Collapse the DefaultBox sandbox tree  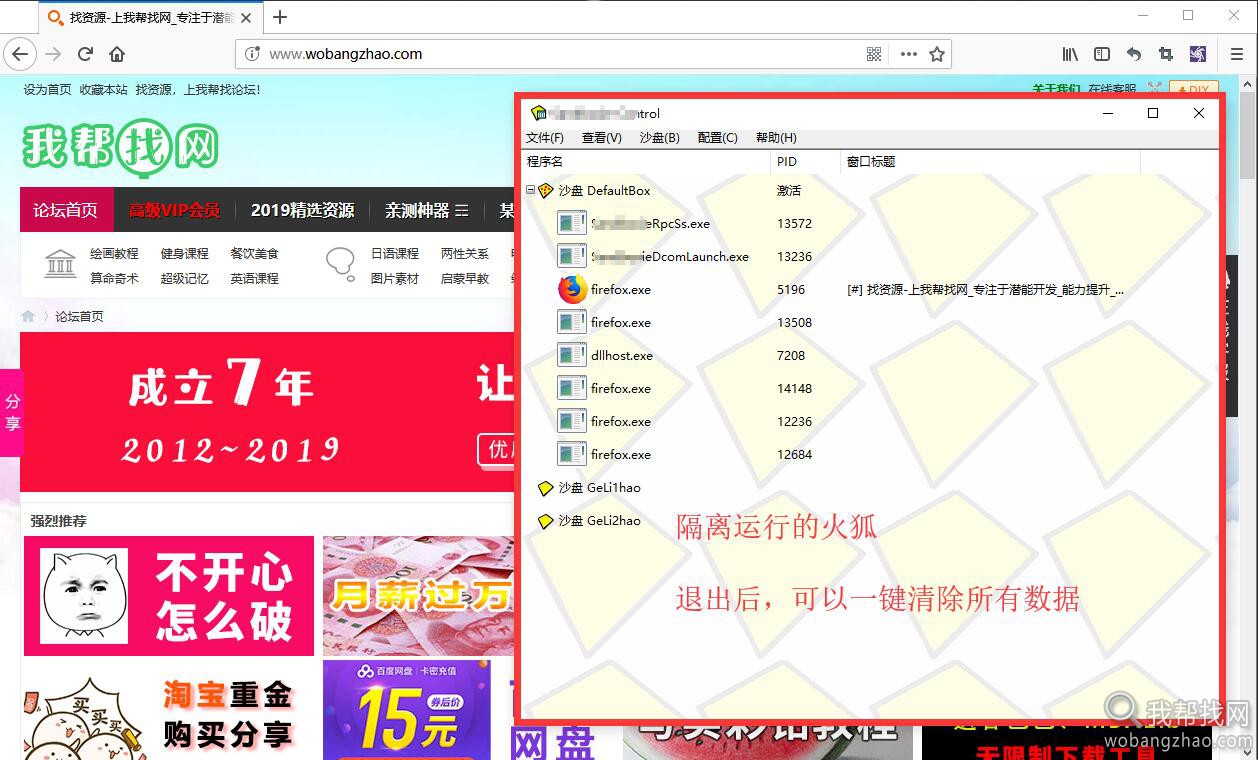(530, 190)
